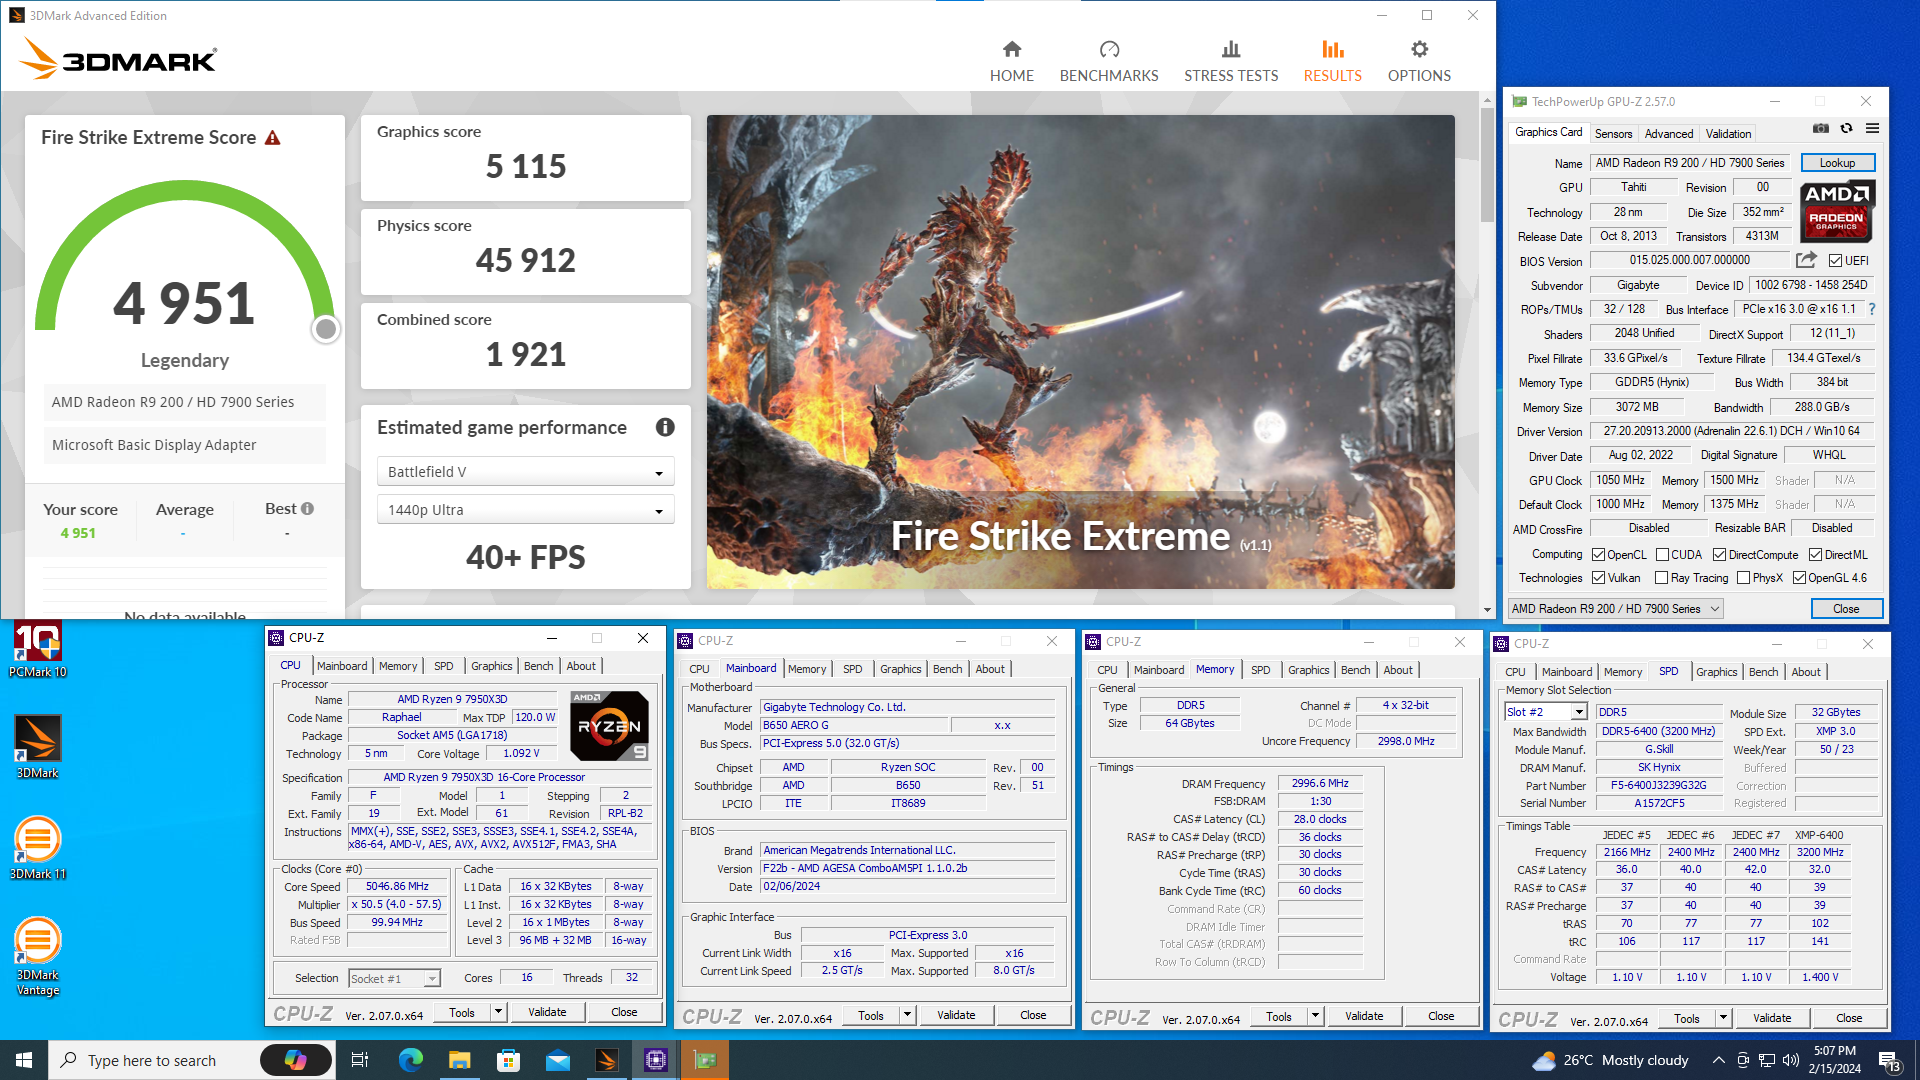Image resolution: width=1920 pixels, height=1080 pixels.
Task: Click the score gauge end marker knob
Action: [x=326, y=329]
